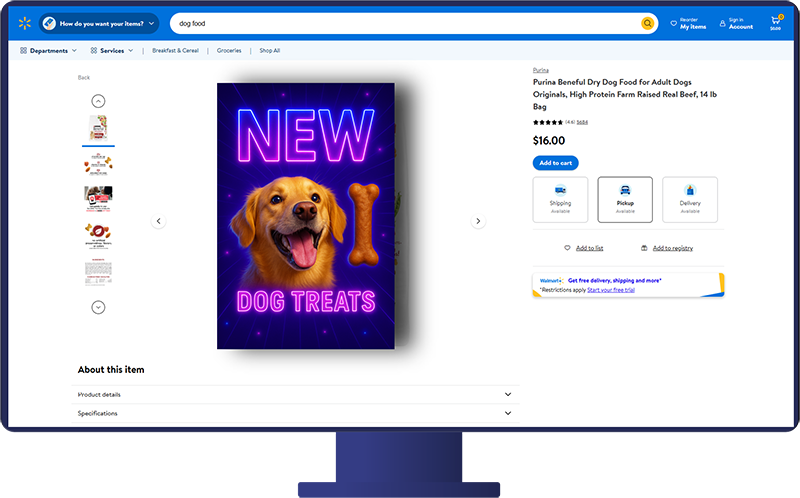The height and width of the screenshot is (498, 800).
Task: Expand the Services menu
Action: pyautogui.click(x=112, y=51)
